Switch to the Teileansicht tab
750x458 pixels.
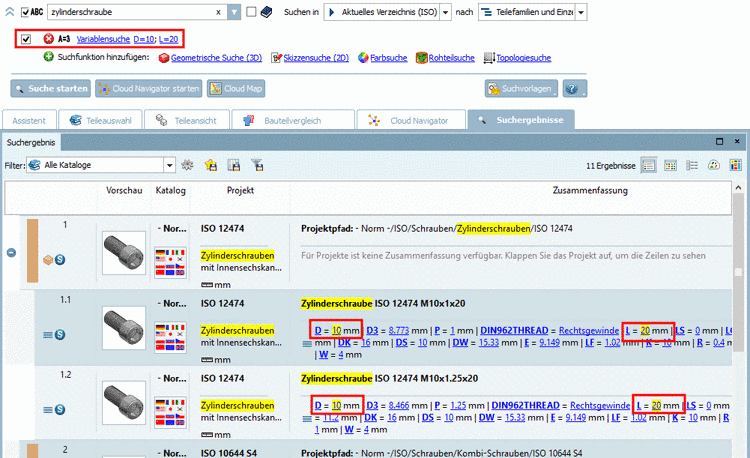coord(187,120)
